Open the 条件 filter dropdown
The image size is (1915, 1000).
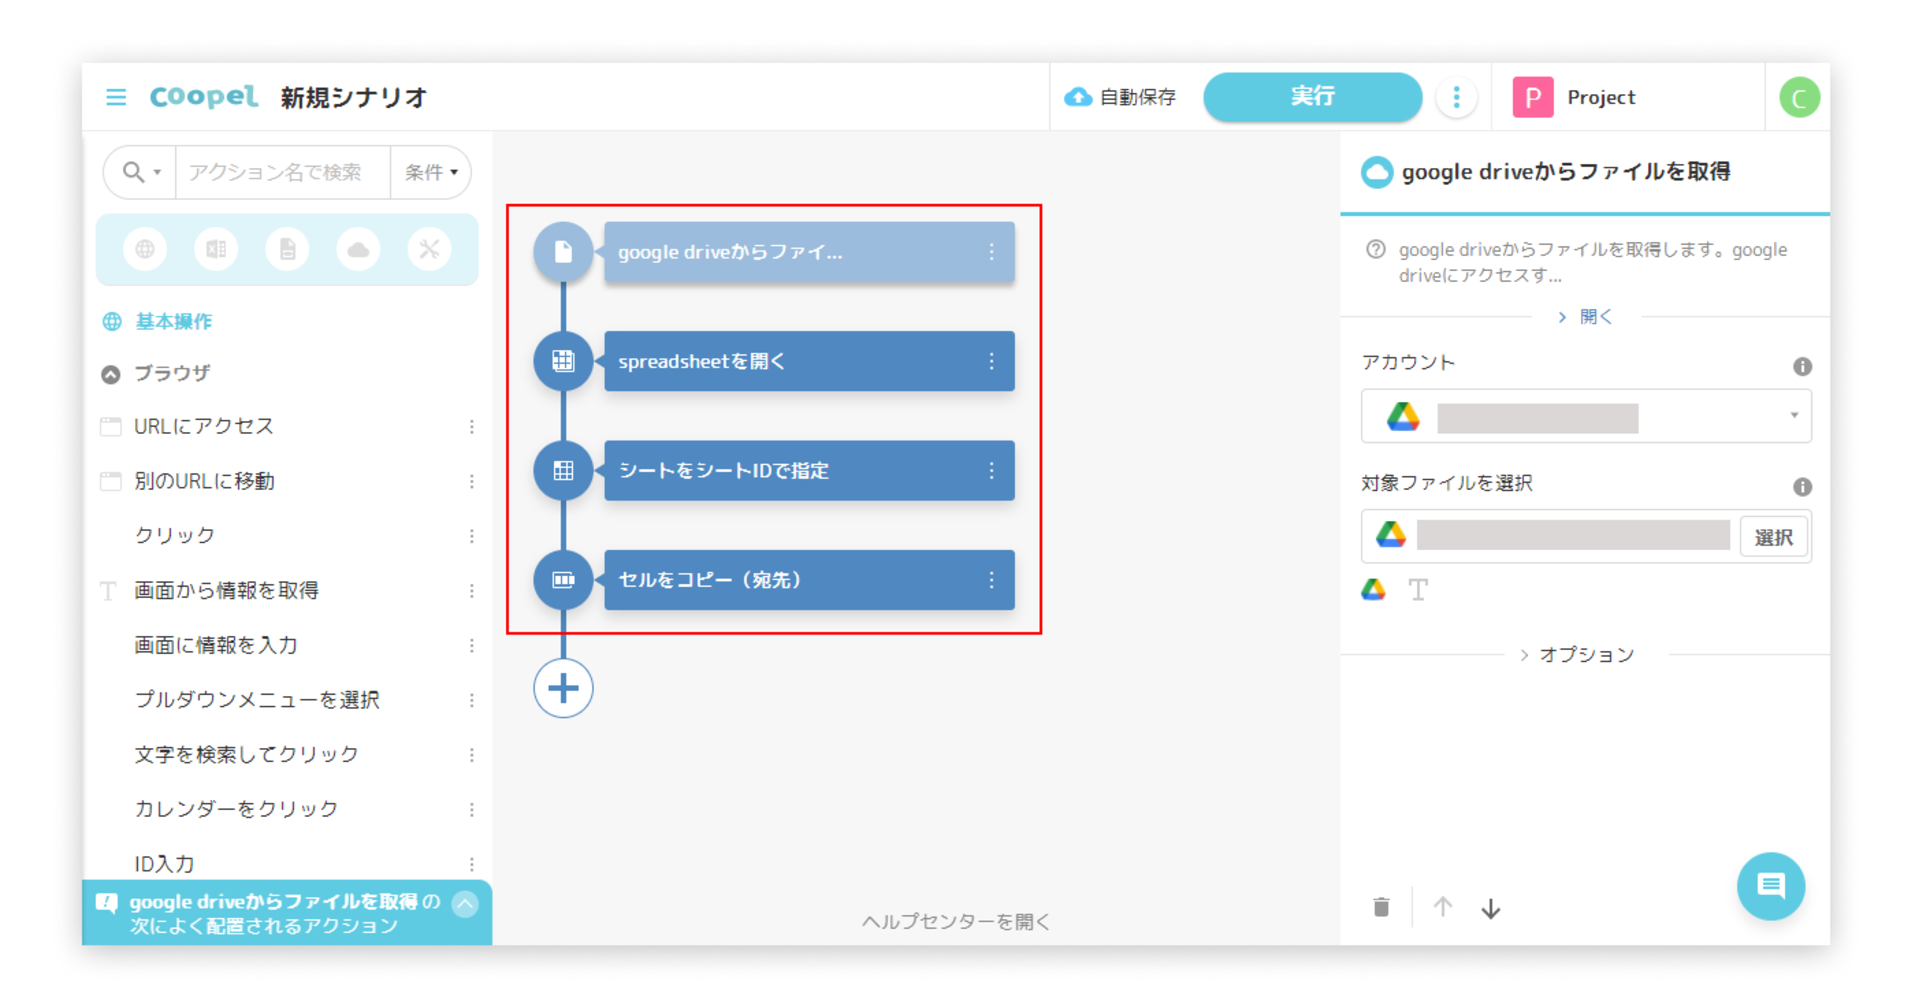431,172
